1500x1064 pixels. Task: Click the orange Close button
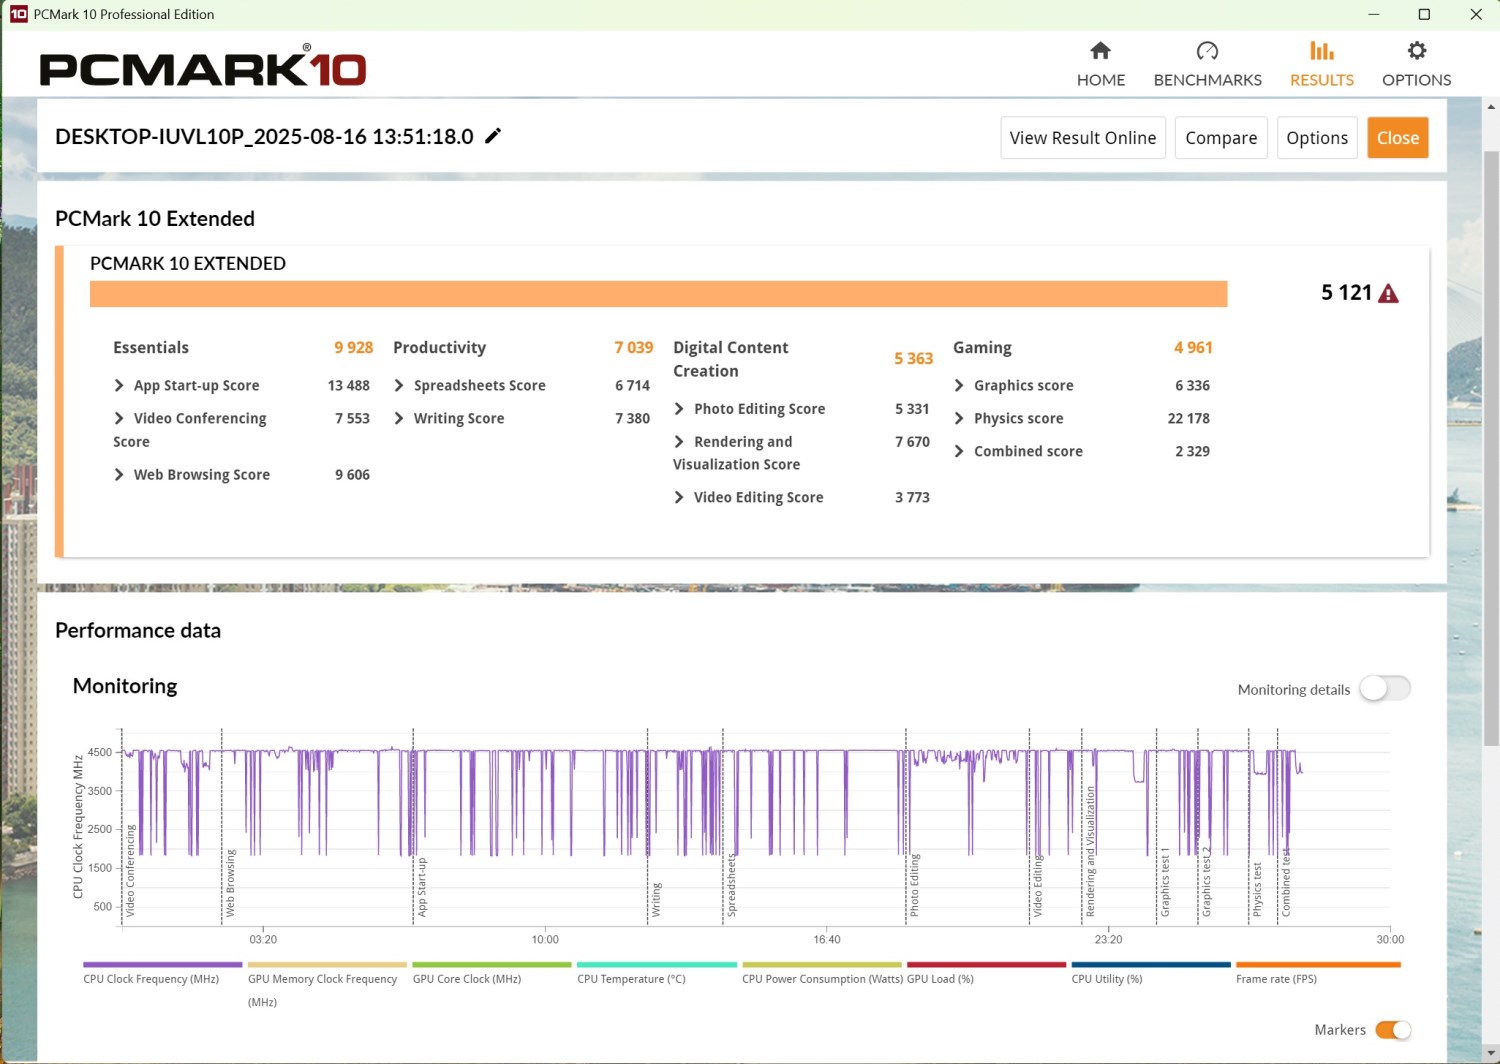pyautogui.click(x=1397, y=138)
